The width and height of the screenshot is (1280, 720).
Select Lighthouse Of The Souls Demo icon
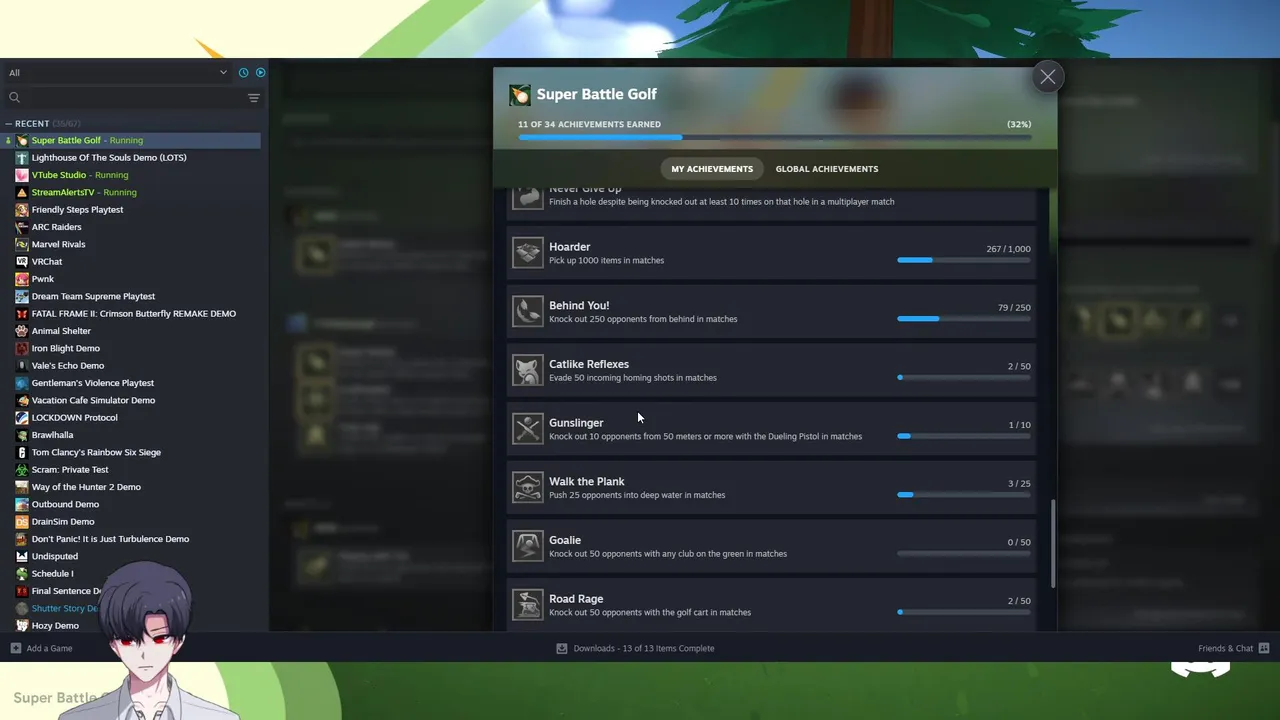pos(22,158)
